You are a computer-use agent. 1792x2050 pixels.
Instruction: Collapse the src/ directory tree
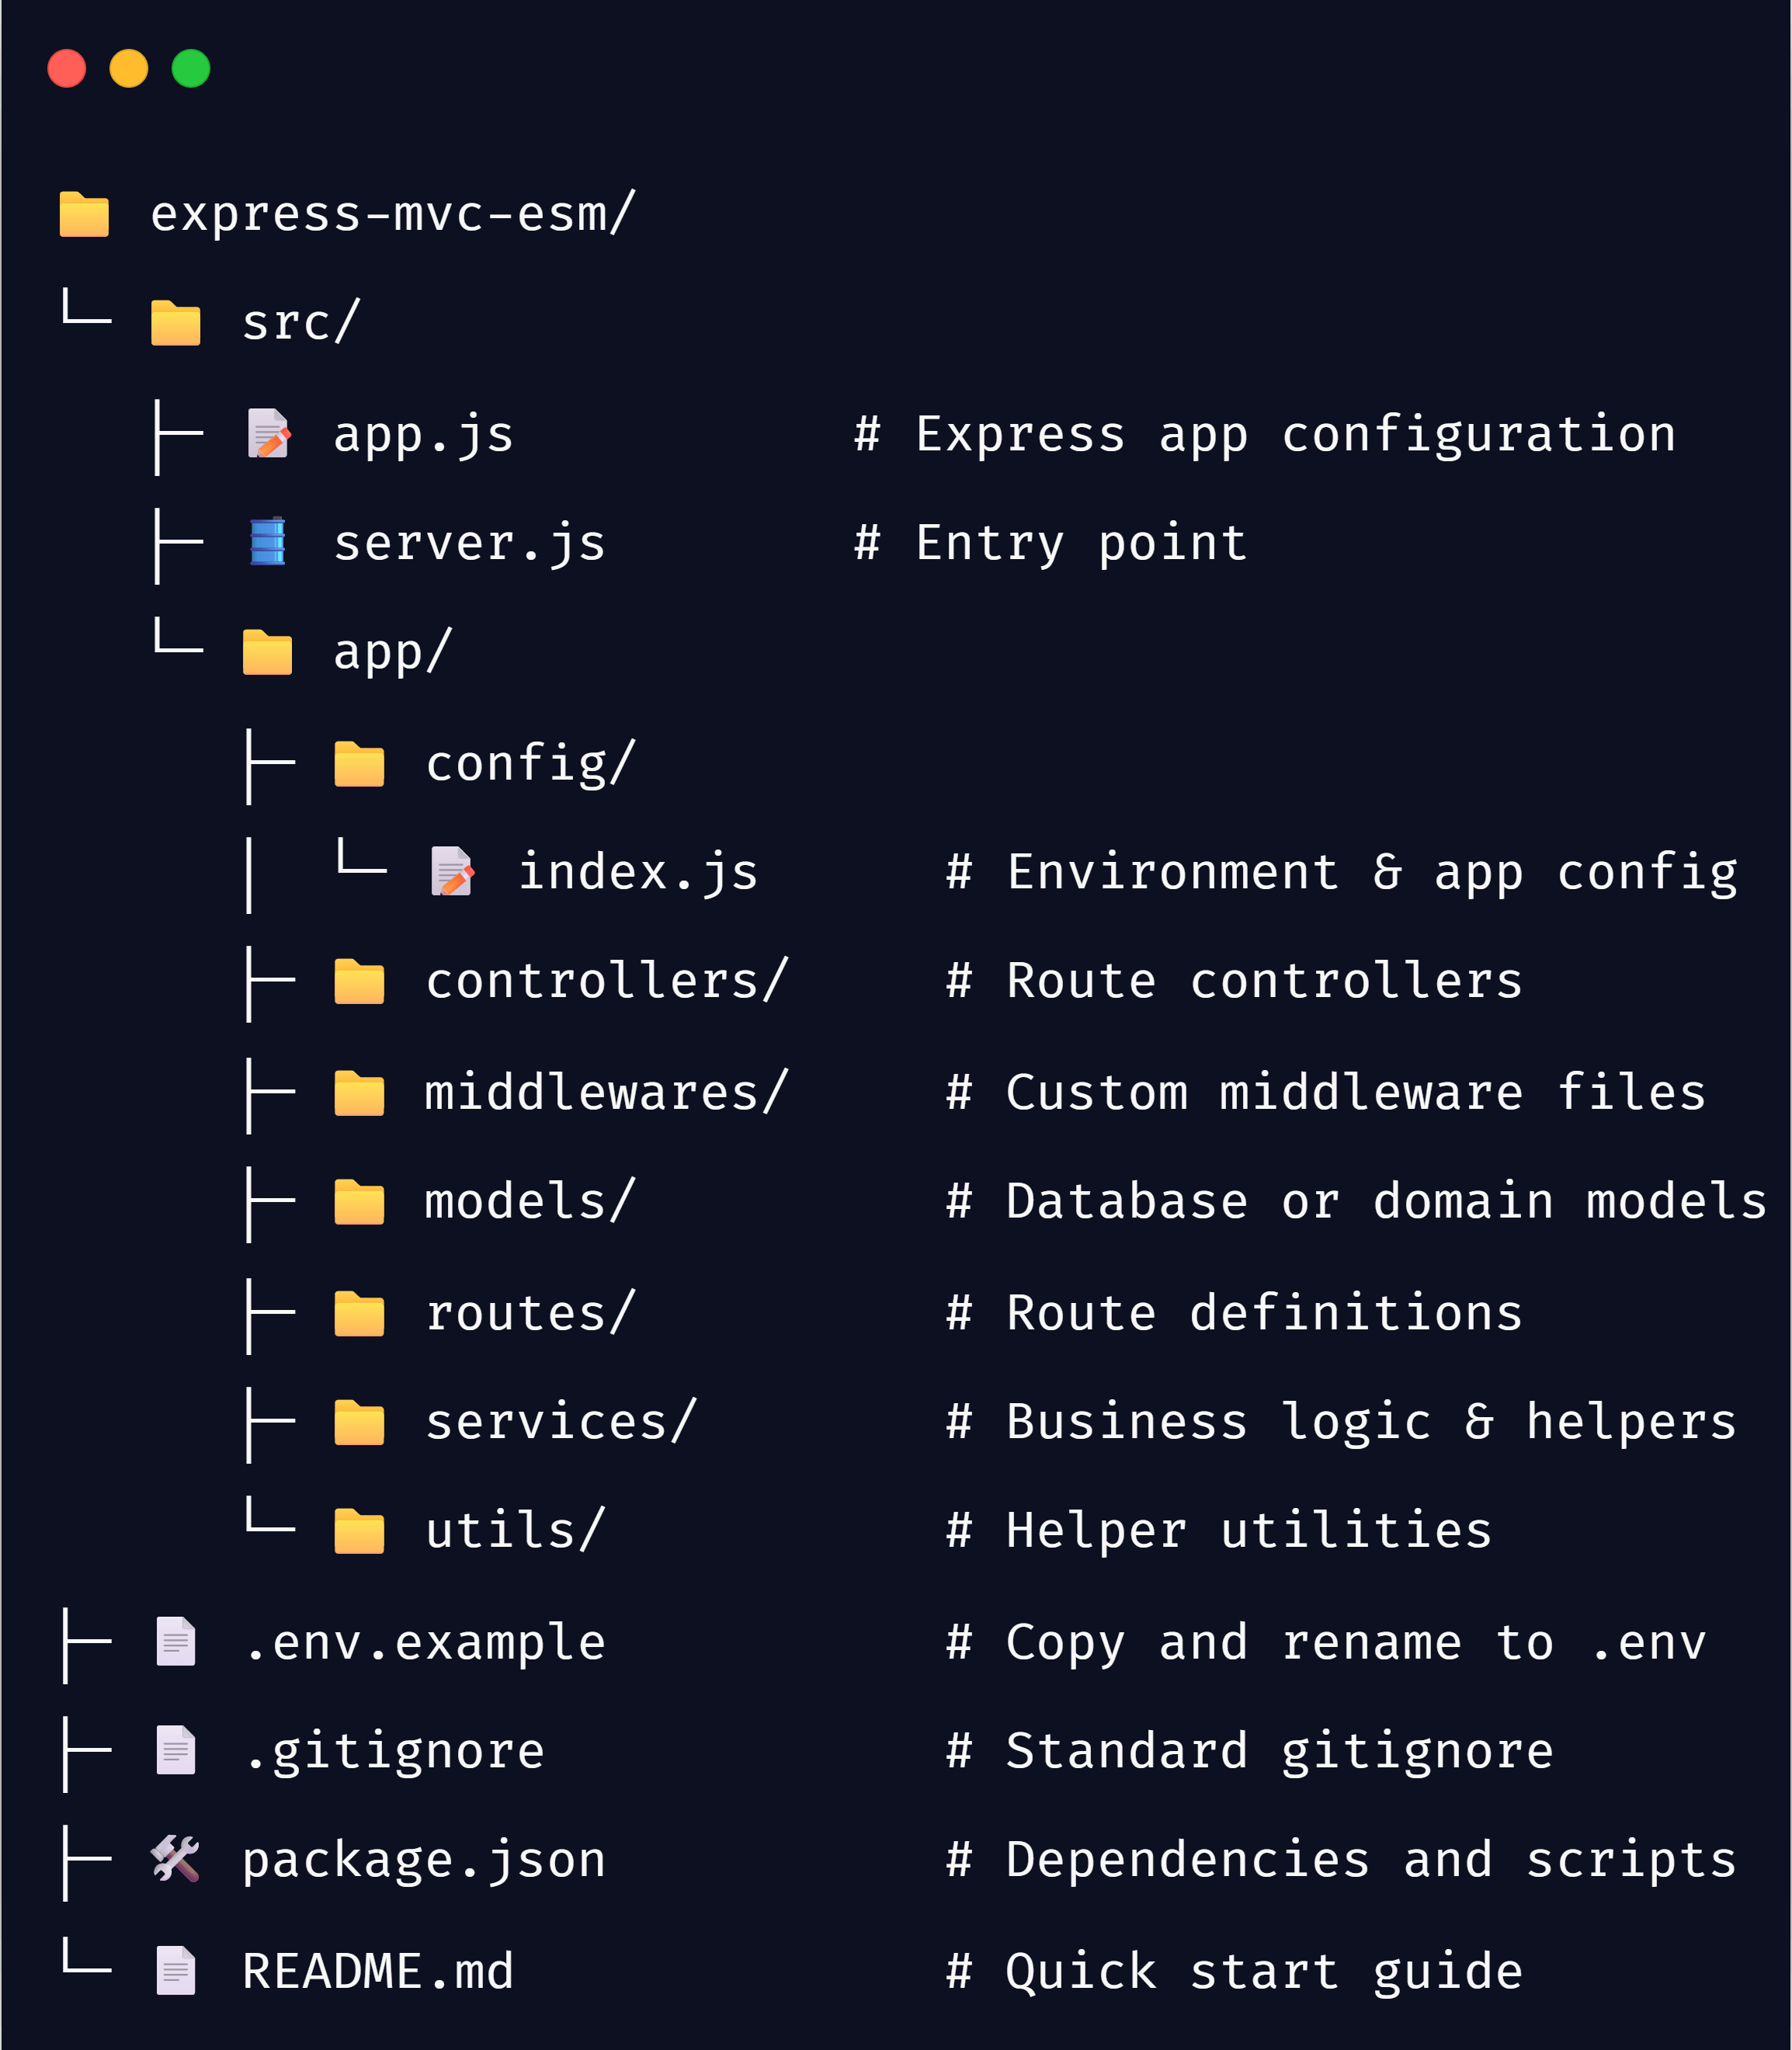(299, 323)
